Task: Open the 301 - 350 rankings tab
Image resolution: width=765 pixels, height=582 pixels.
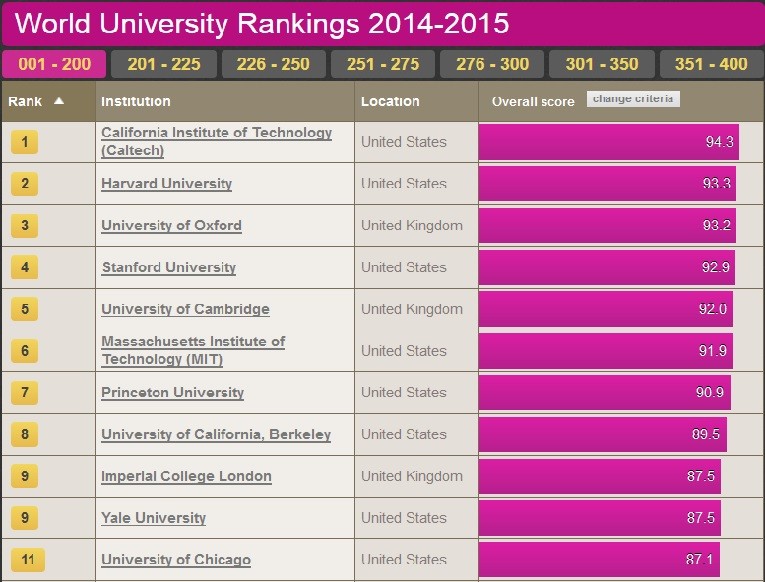Action: [602, 64]
